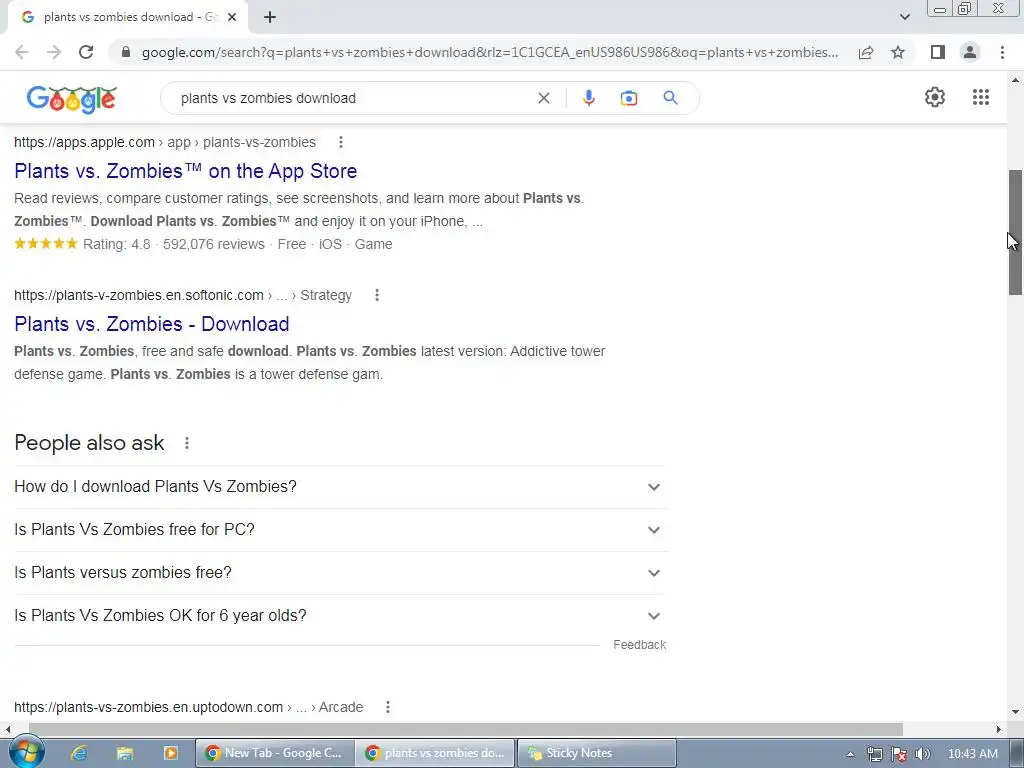This screenshot has height=768, width=1024.
Task: Select plants vs zombies taskbar window button
Action: [x=436, y=753]
